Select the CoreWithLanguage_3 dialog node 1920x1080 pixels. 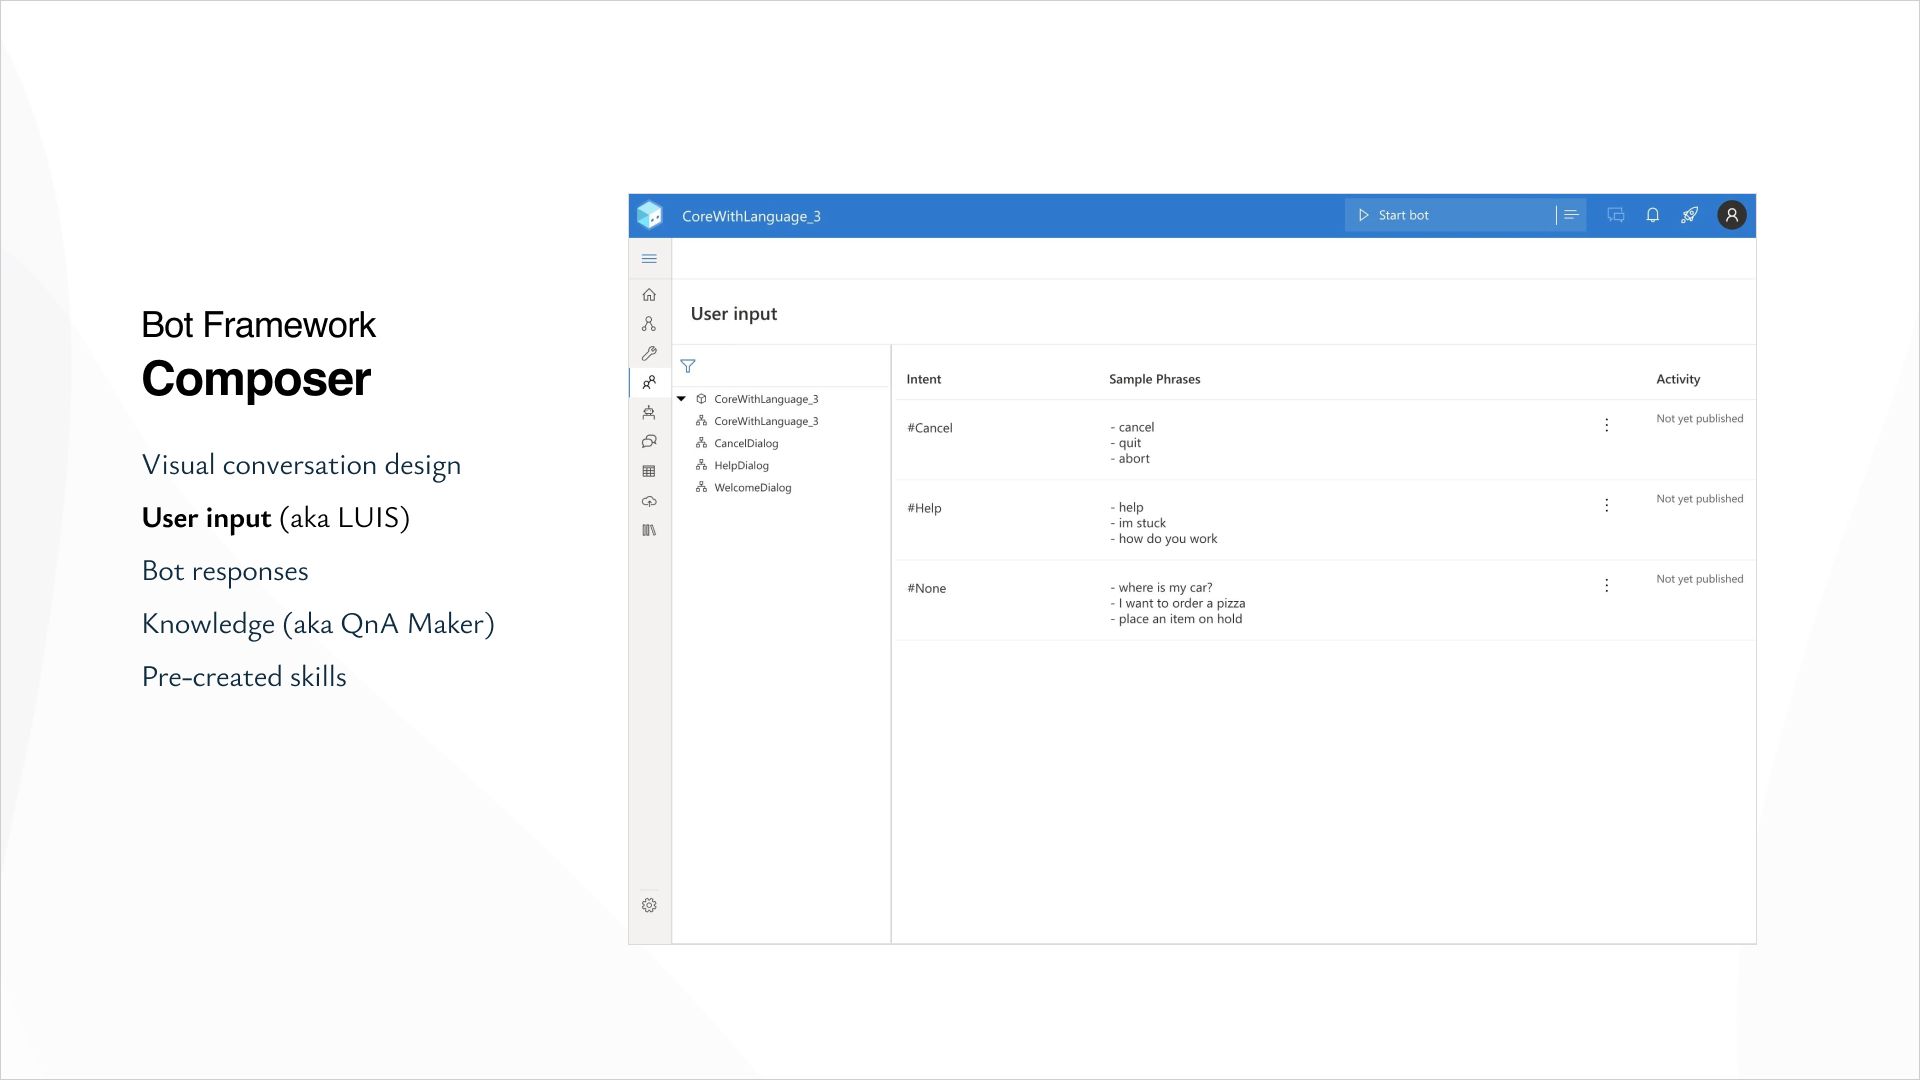(x=766, y=421)
